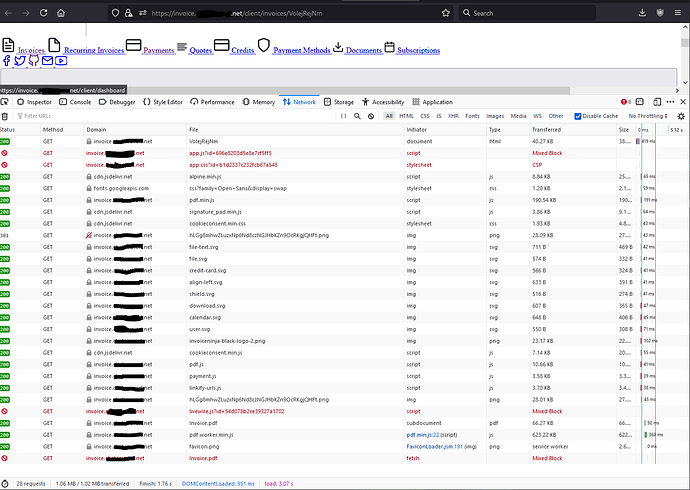Clear the network log with trash icon
The width and height of the screenshot is (690, 490).
click(x=5, y=116)
